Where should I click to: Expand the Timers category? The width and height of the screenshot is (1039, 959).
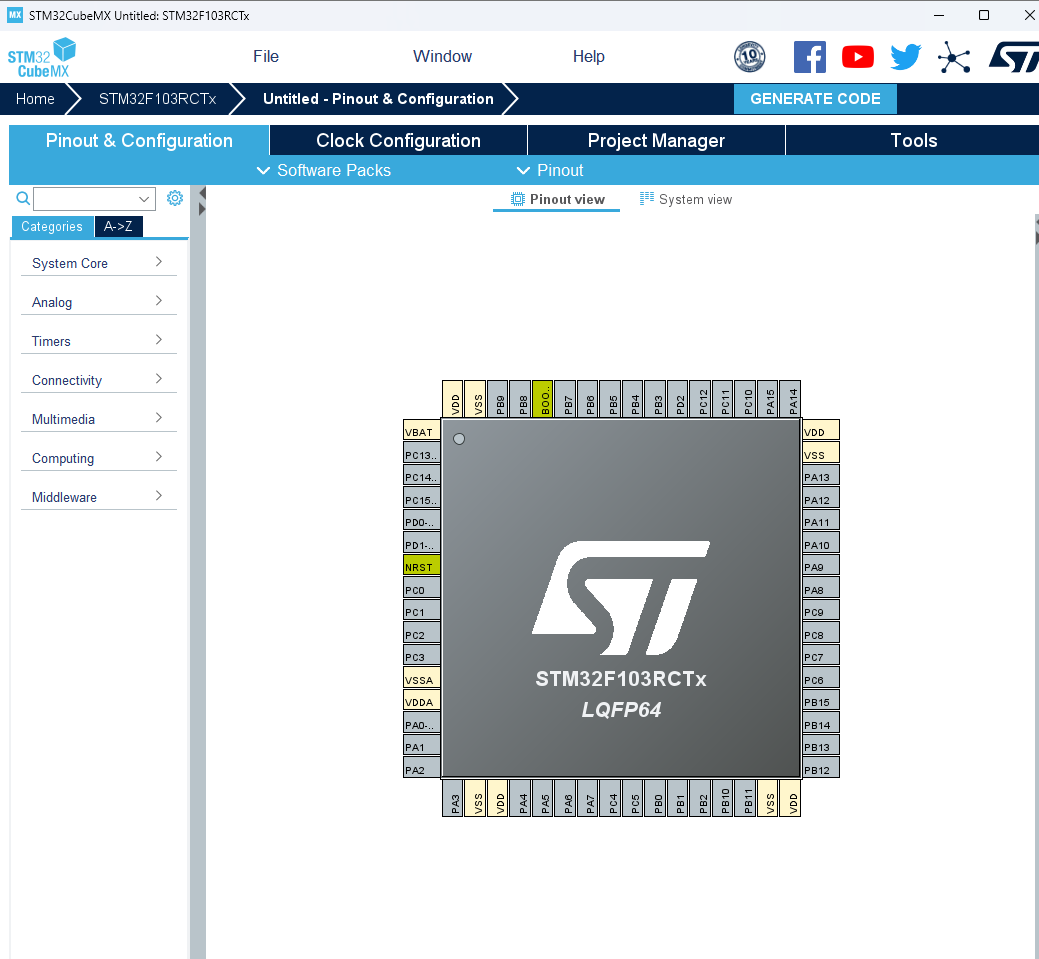(x=98, y=341)
